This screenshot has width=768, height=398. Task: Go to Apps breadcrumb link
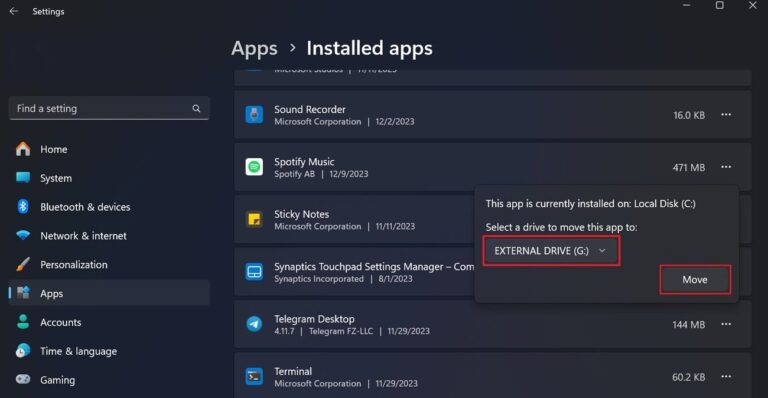click(254, 48)
